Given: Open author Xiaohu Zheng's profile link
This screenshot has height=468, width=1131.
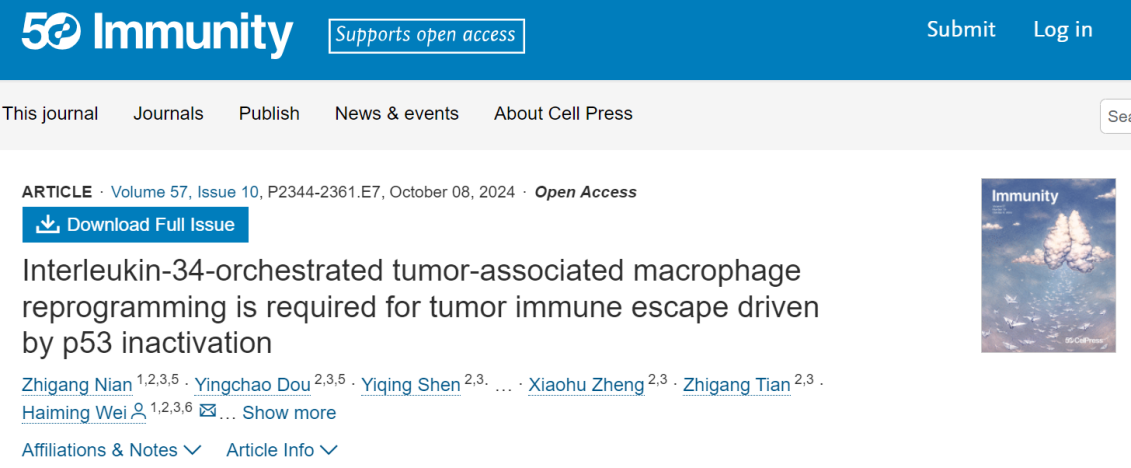Looking at the screenshot, I should pyautogui.click(x=585, y=385).
